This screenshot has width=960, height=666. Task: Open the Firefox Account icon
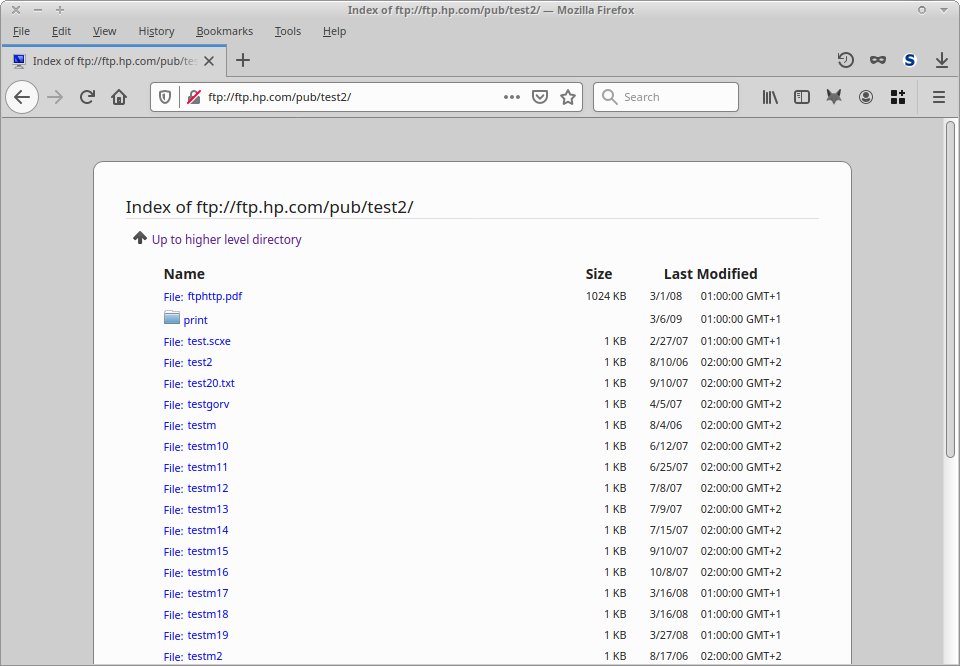point(866,97)
